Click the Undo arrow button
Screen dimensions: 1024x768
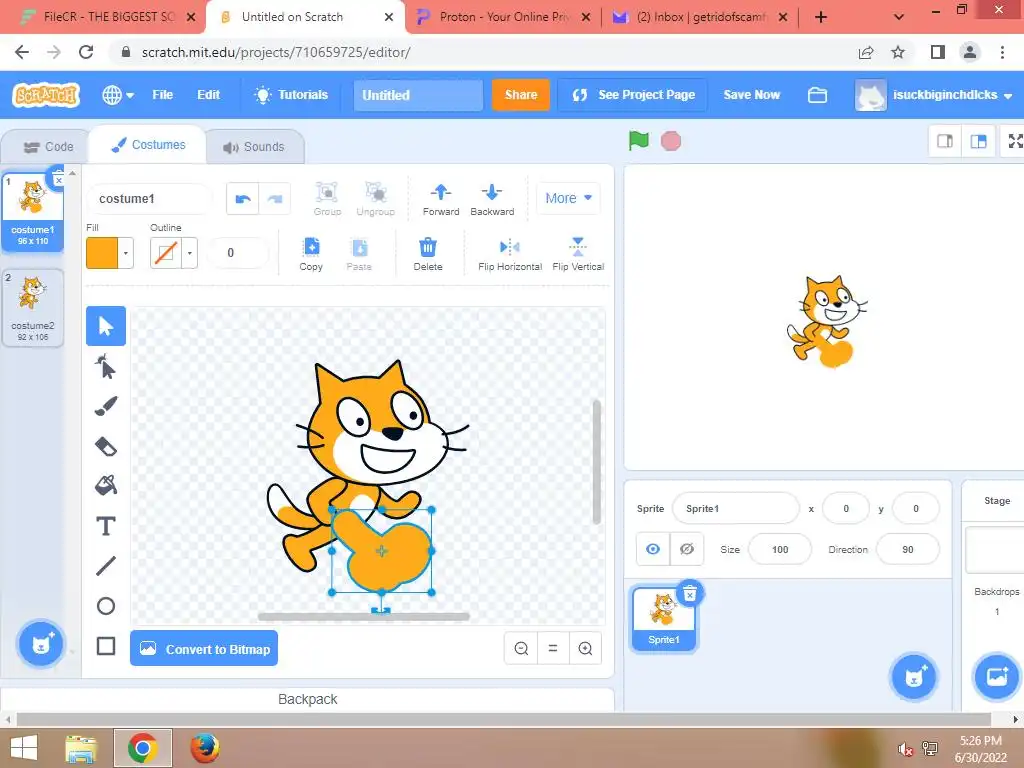pos(242,199)
